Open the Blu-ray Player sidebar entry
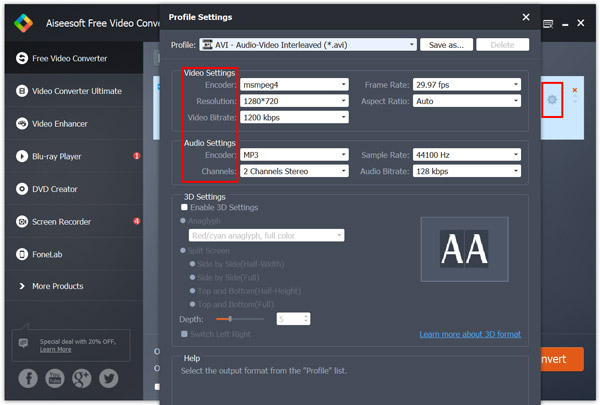This screenshot has width=600, height=405. [x=74, y=156]
